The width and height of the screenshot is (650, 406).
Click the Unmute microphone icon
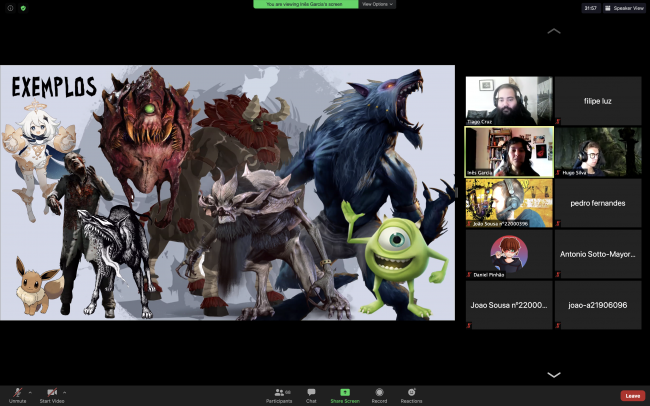click(17, 392)
